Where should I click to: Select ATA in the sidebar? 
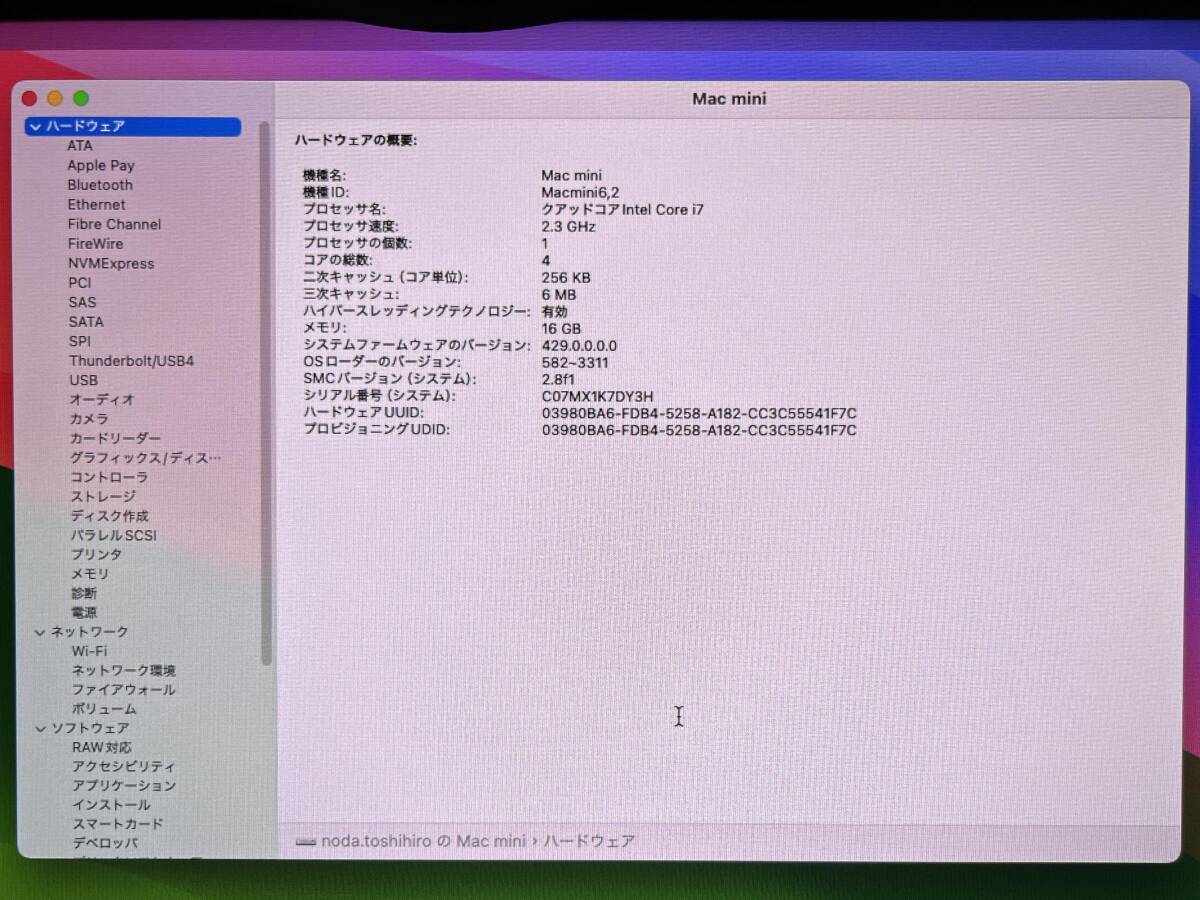coord(80,146)
